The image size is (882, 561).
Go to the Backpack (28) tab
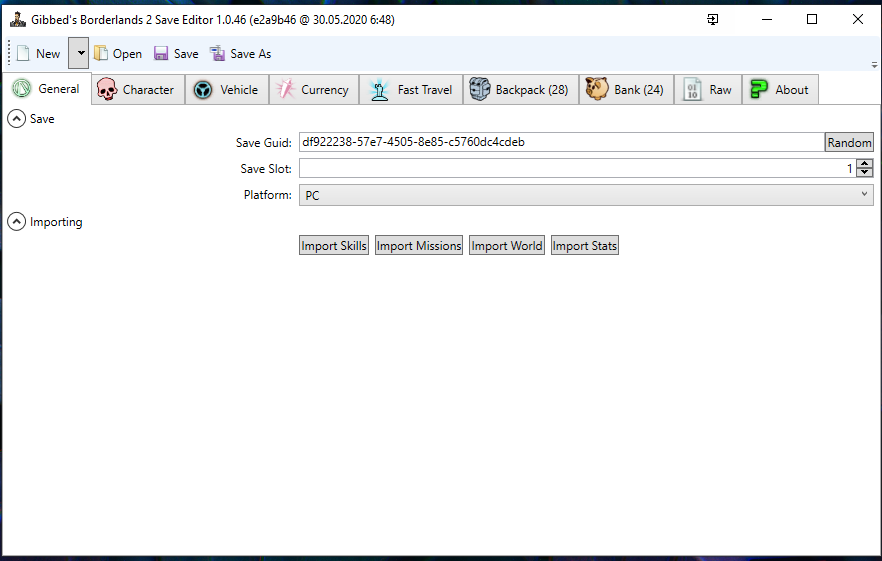[521, 90]
